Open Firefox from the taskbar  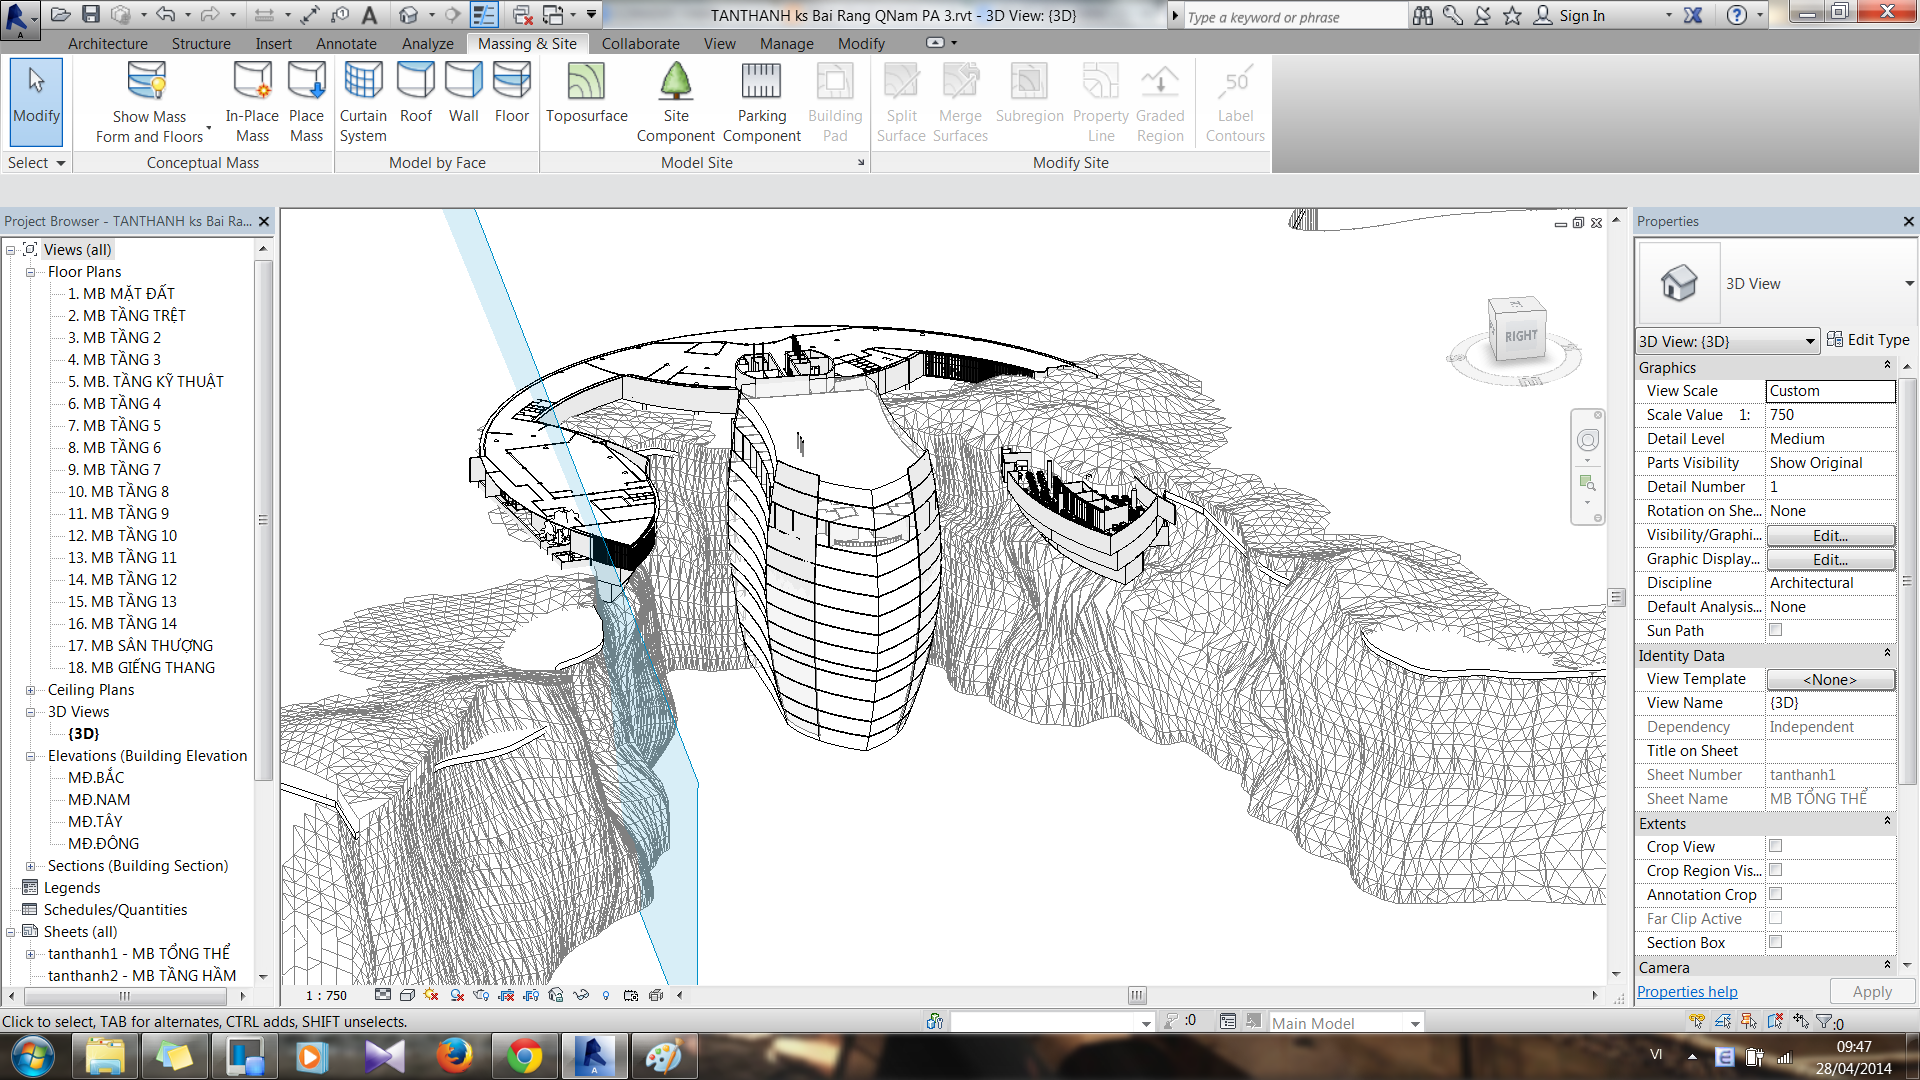(x=454, y=1056)
